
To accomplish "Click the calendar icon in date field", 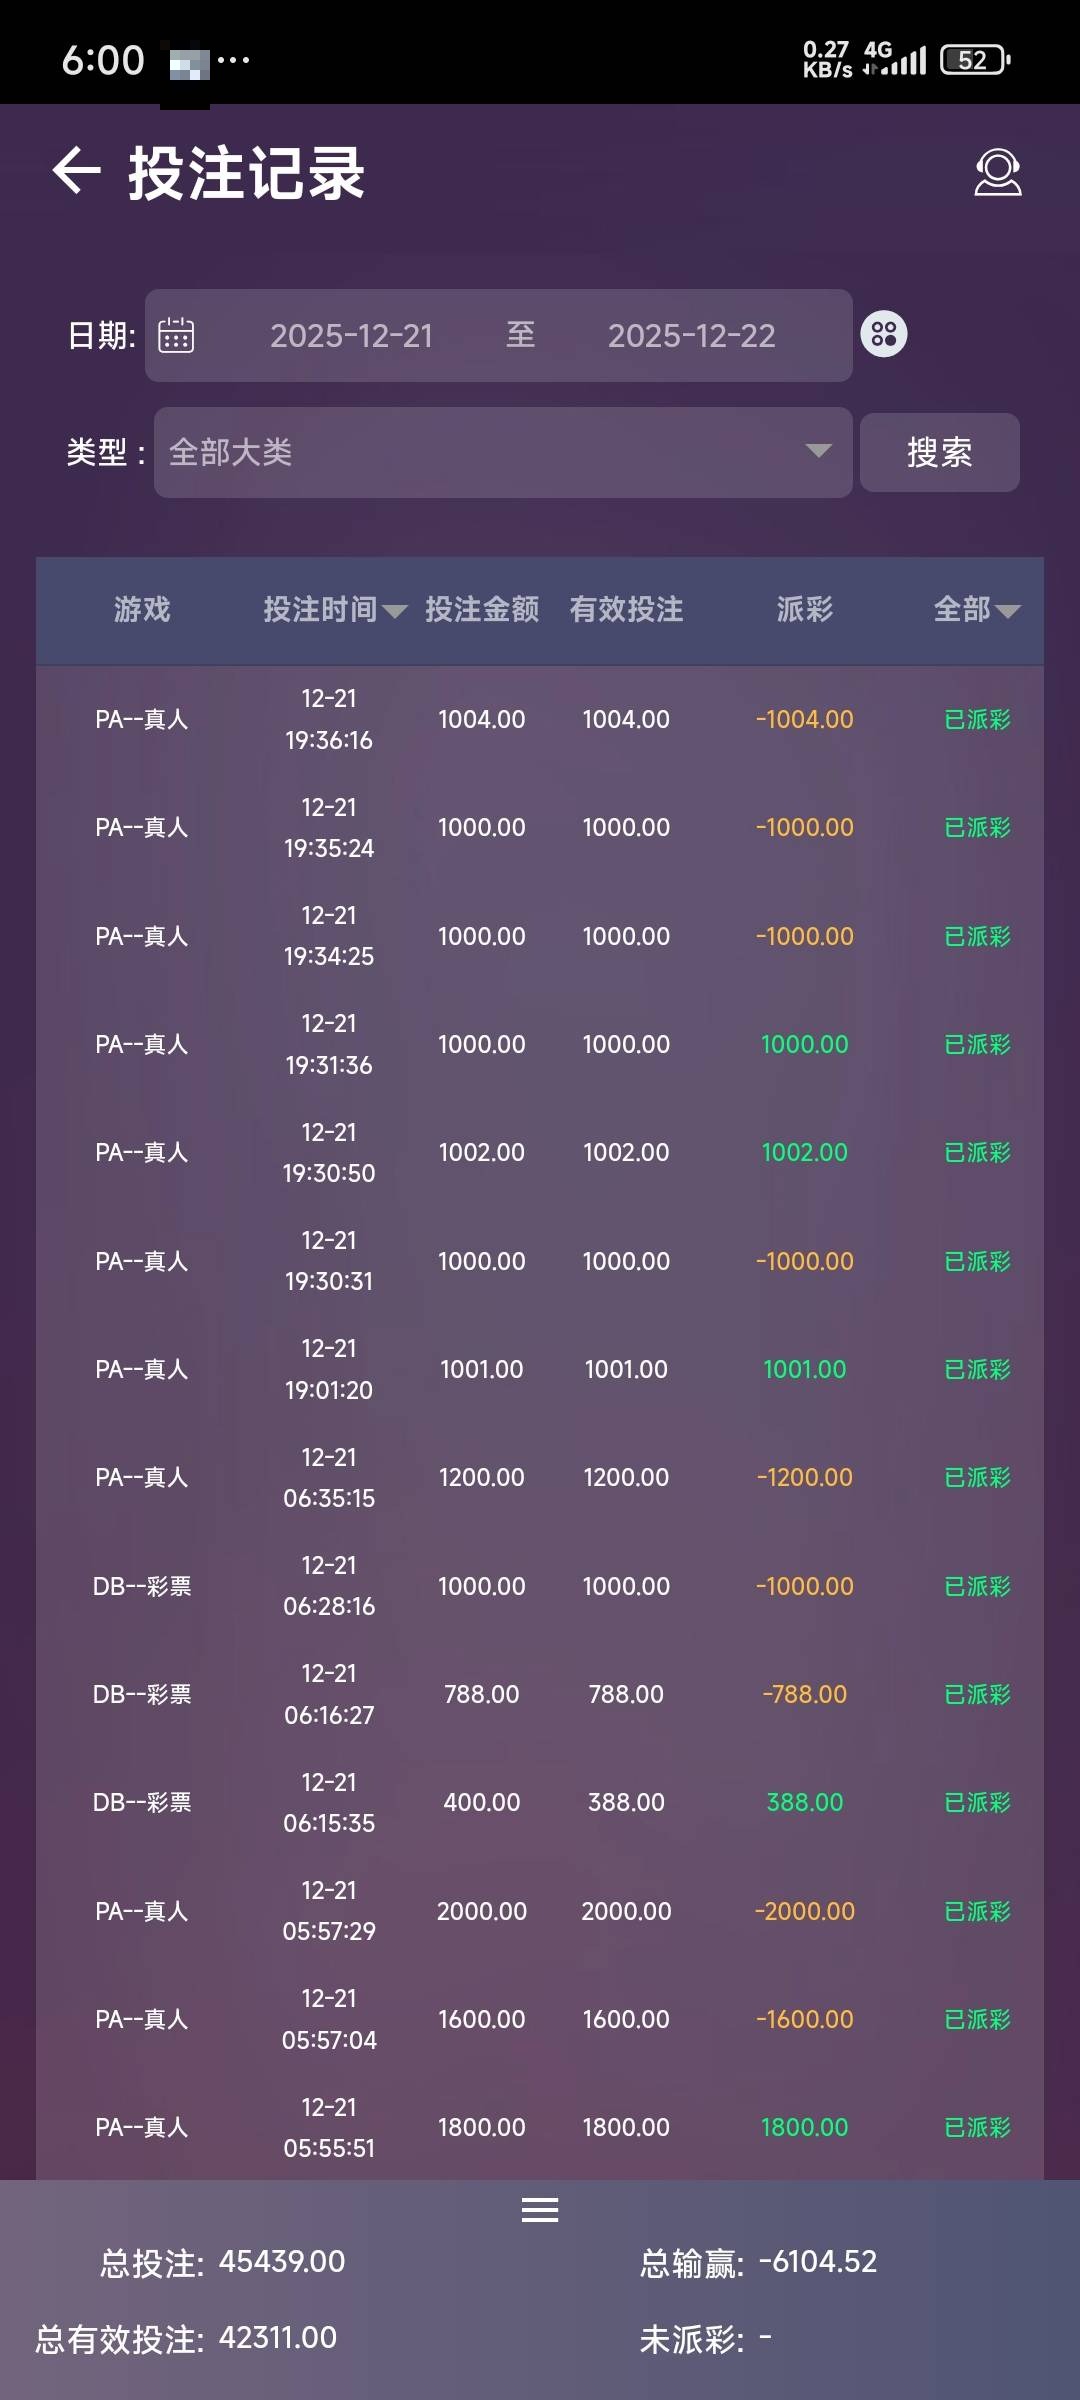I will 176,335.
